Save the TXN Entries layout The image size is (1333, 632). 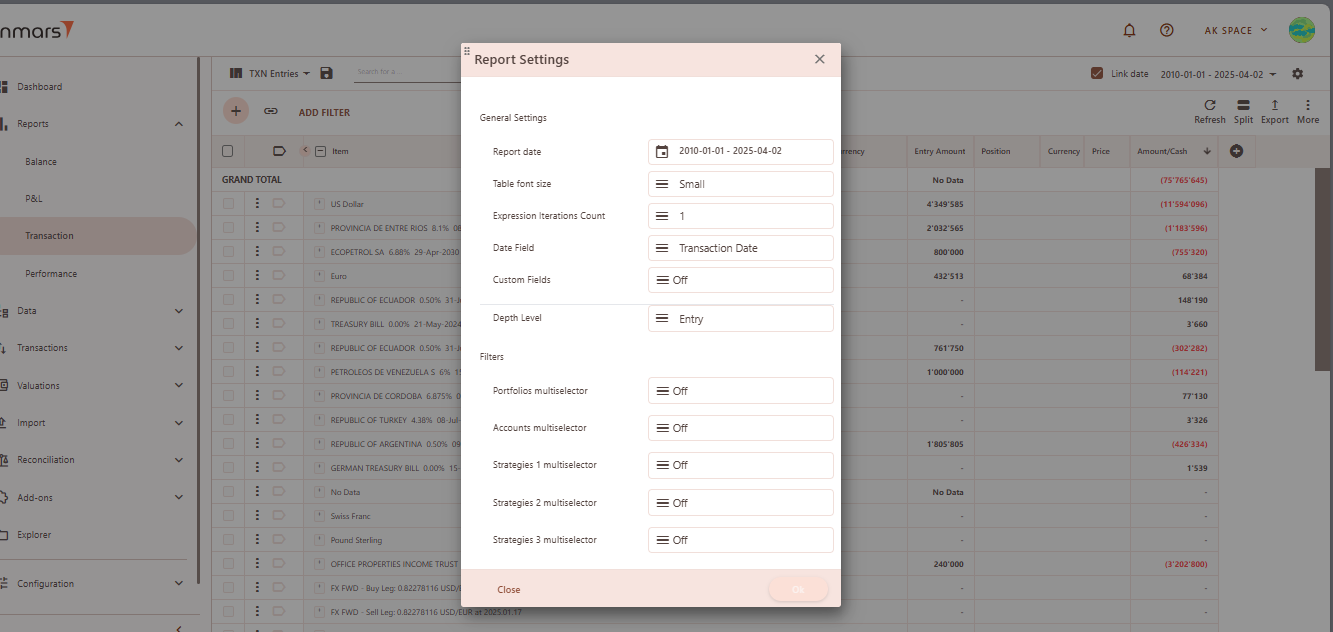326,73
